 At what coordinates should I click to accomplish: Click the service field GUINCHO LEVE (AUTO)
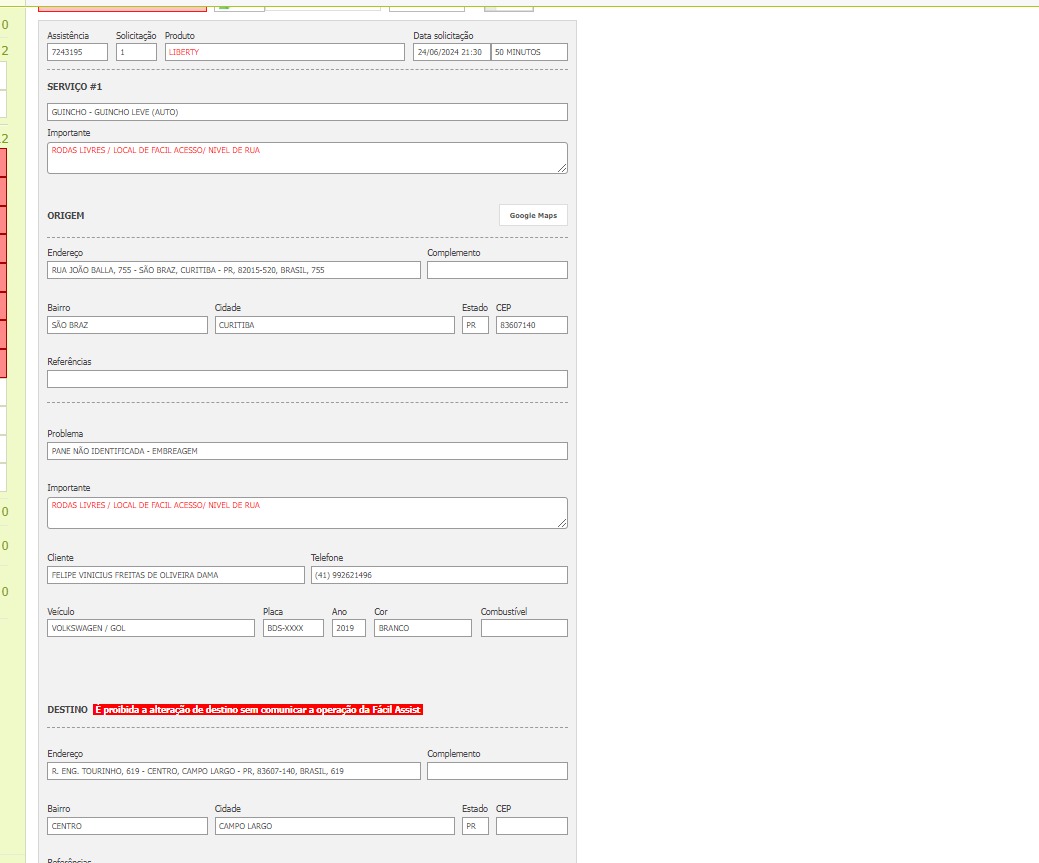tap(307, 112)
